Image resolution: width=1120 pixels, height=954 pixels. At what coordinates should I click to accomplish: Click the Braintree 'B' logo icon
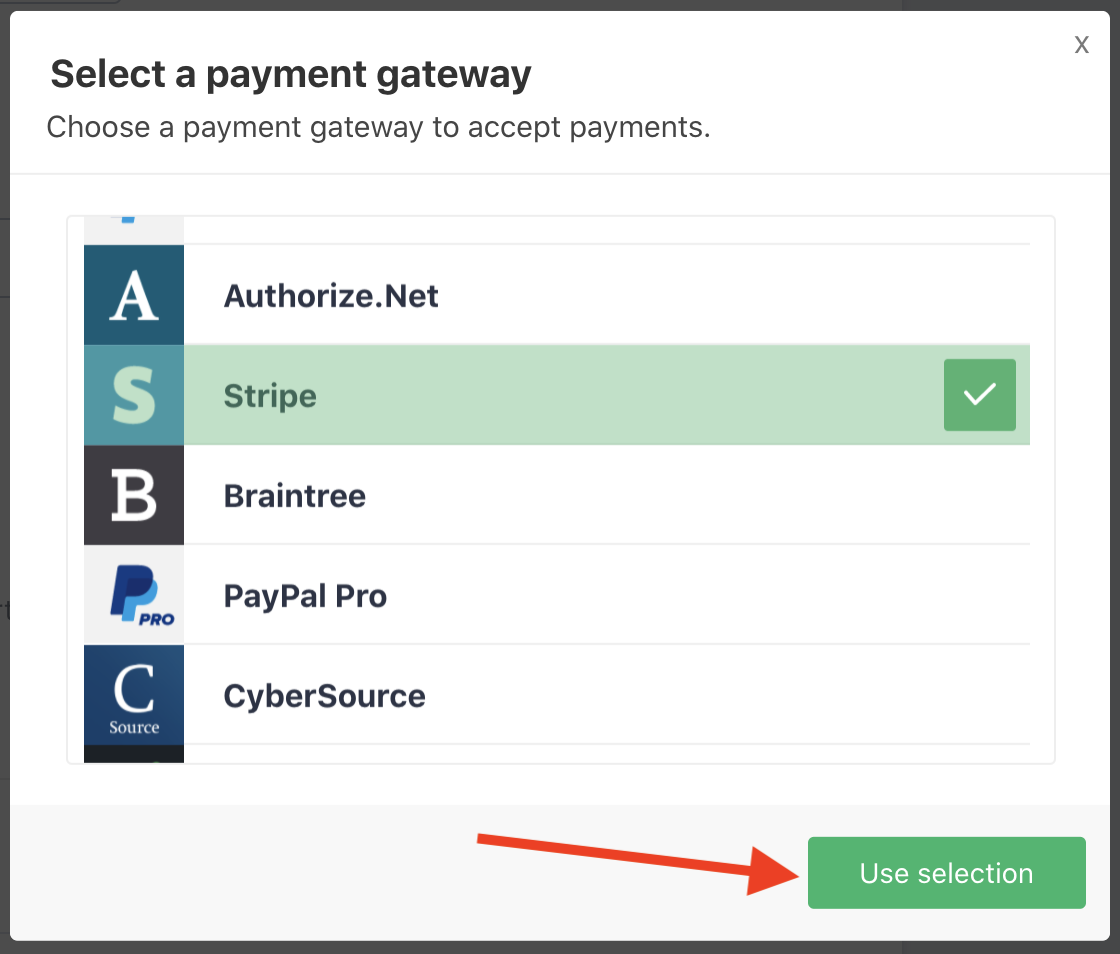[134, 496]
